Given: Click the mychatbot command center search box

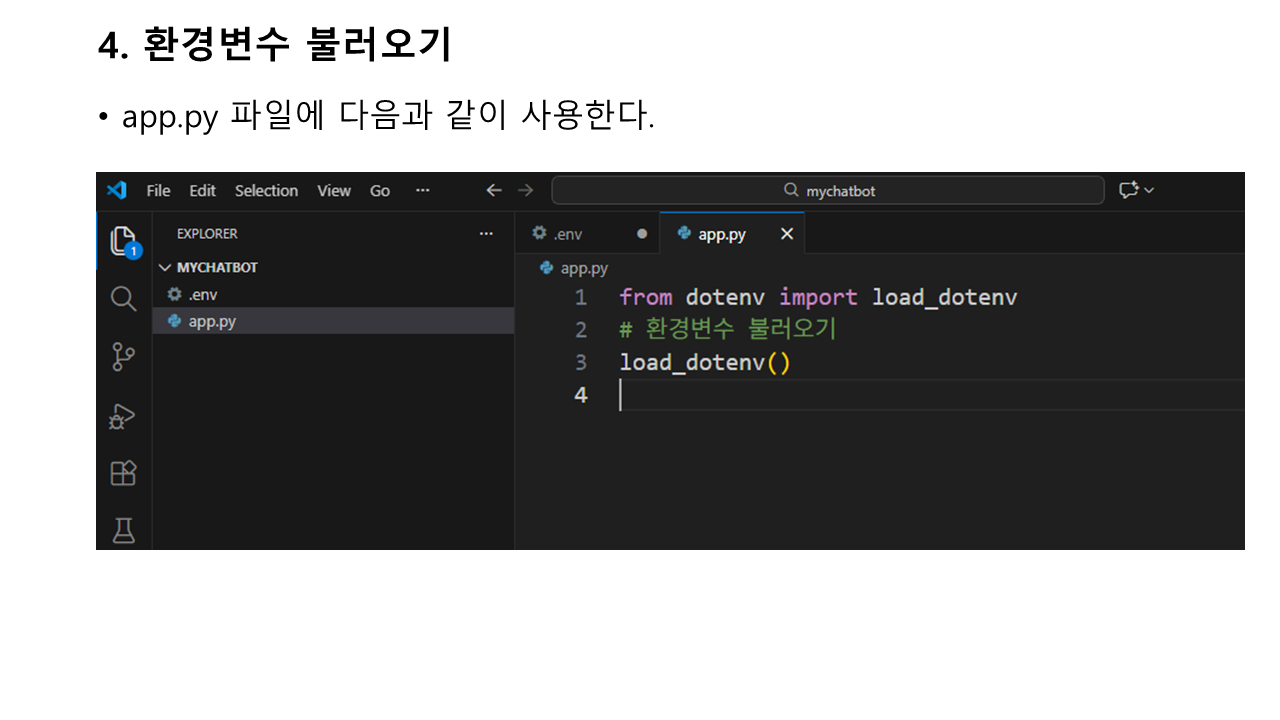Looking at the screenshot, I should [x=828, y=190].
